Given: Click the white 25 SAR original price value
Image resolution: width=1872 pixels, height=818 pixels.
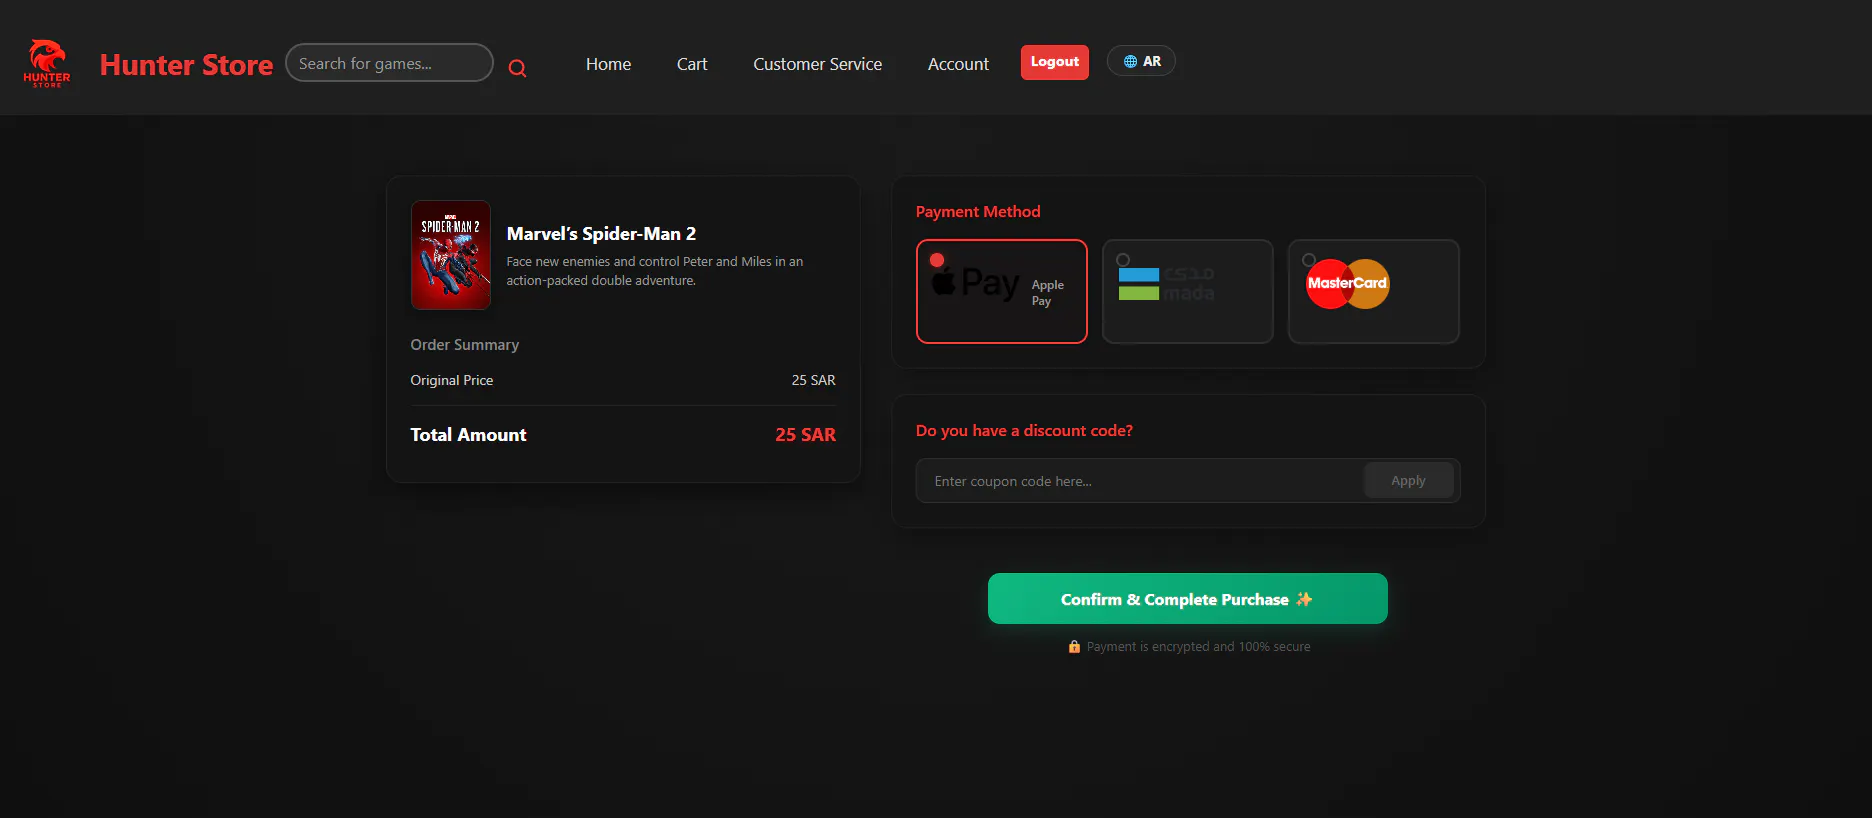Looking at the screenshot, I should (813, 380).
